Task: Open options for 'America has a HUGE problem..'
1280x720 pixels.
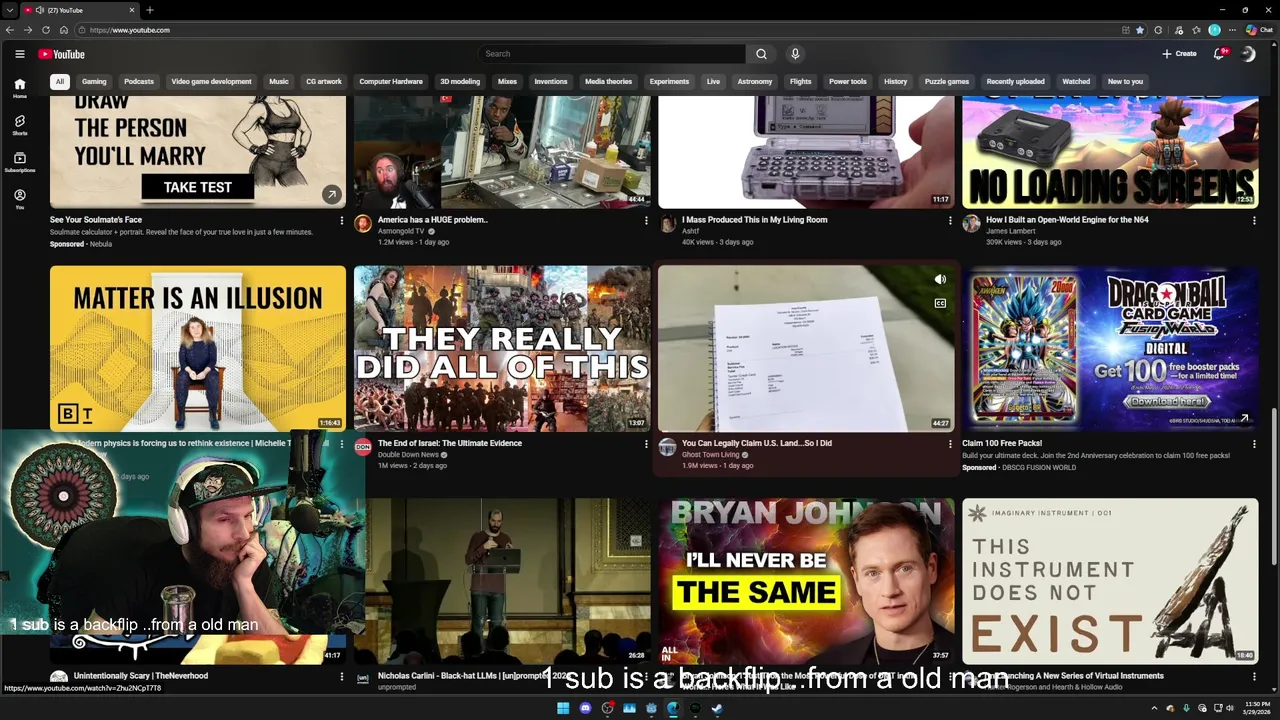Action: (x=646, y=220)
